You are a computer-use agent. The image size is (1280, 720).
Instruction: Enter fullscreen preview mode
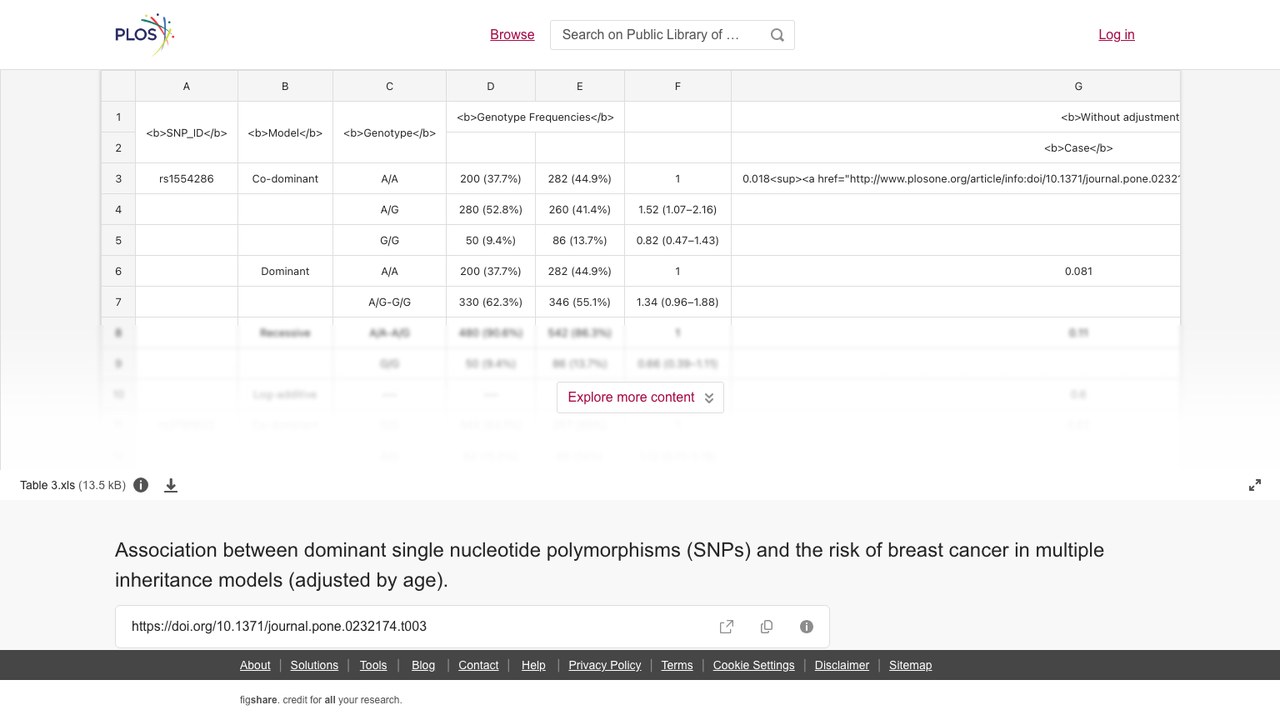click(1255, 485)
